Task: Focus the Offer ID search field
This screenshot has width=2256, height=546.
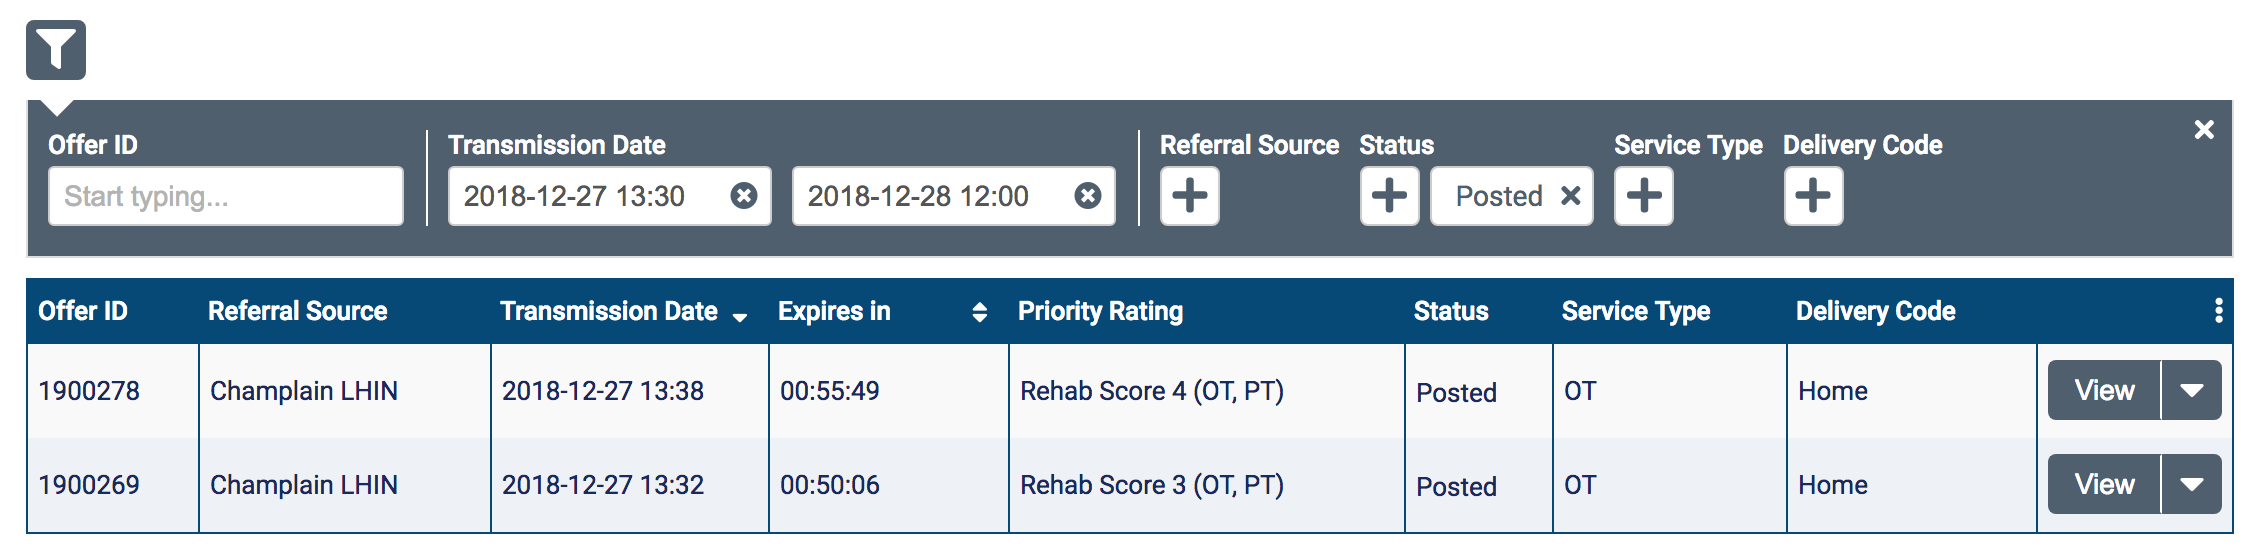Action: pos(226,196)
